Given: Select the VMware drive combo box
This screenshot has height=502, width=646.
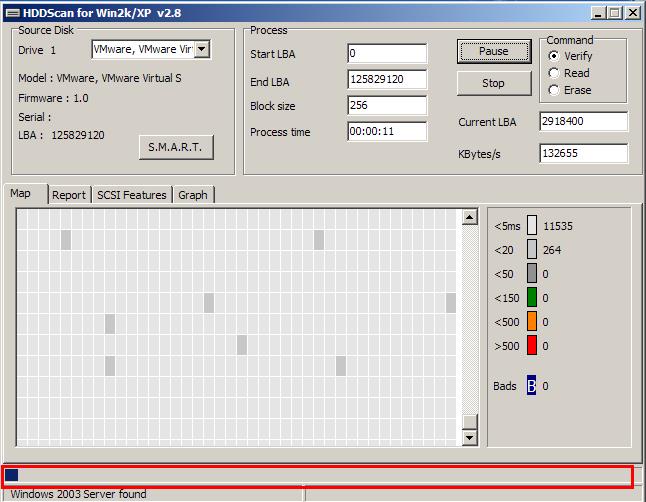Looking at the screenshot, I should 151,49.
